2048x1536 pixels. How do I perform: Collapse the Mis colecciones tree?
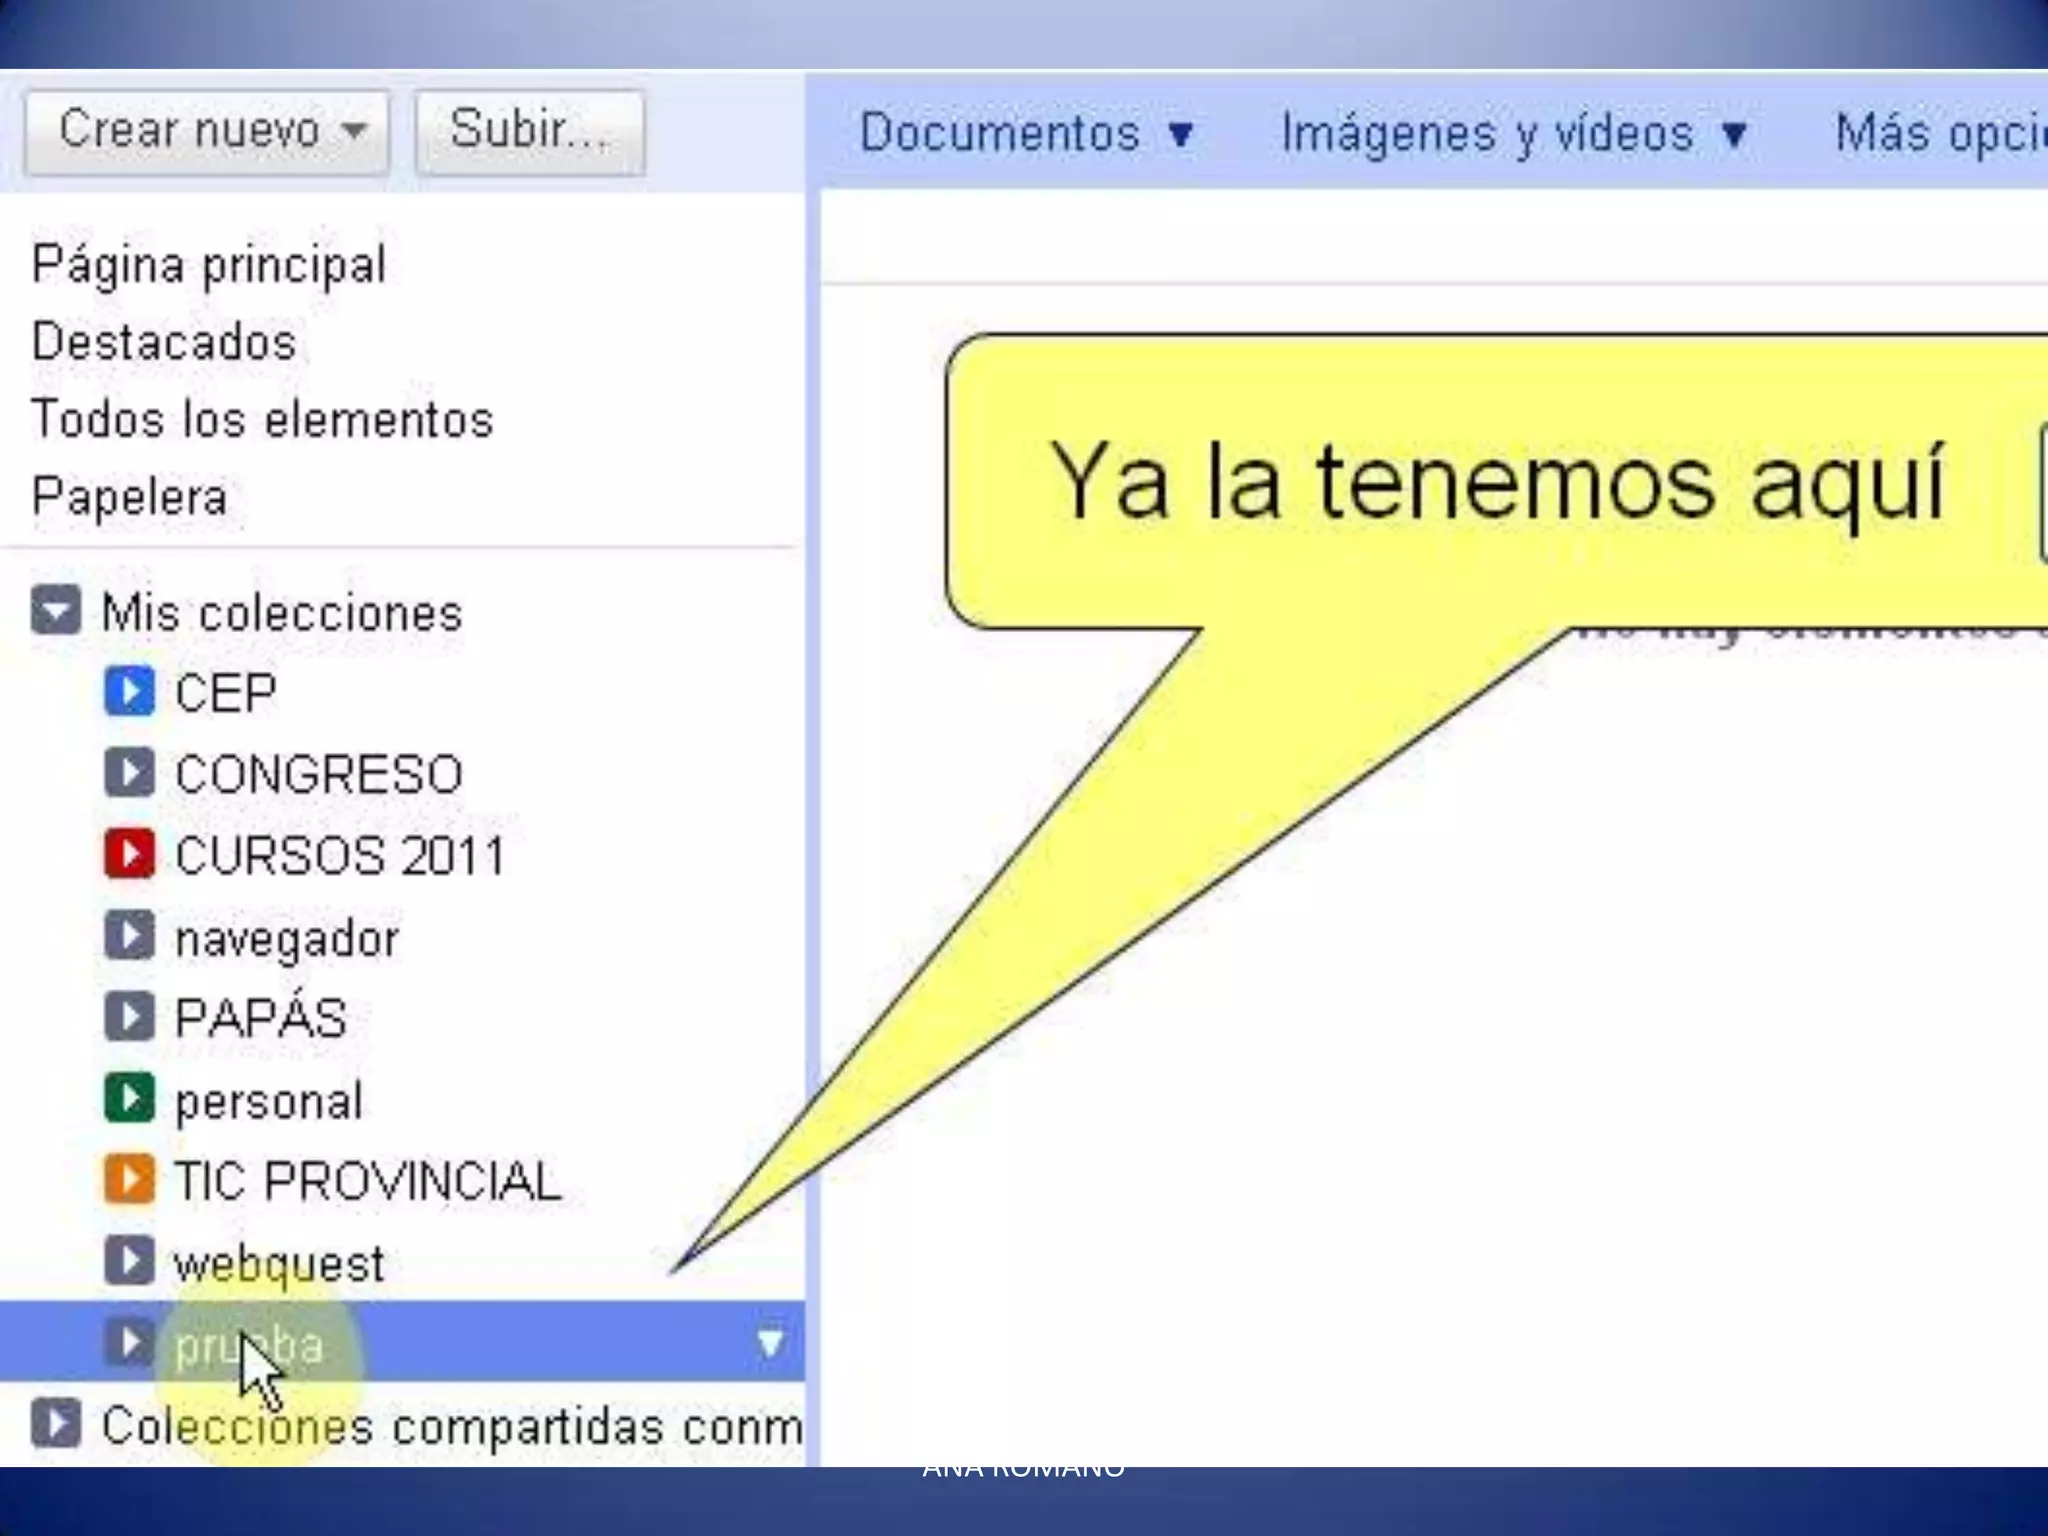coord(56,611)
